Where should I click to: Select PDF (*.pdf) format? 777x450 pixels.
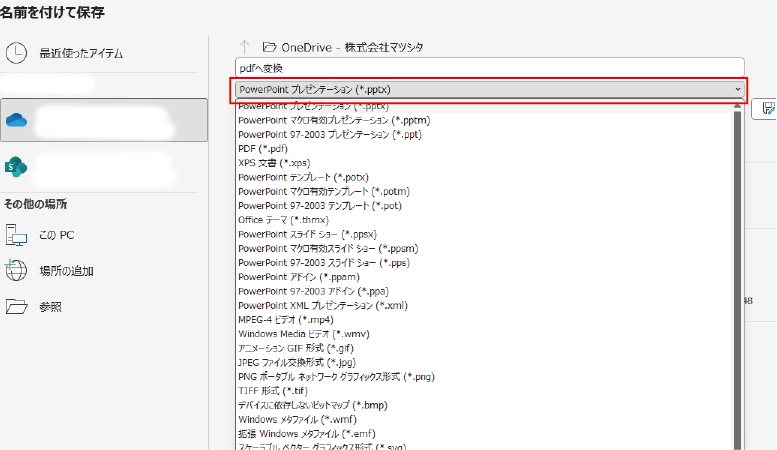click(263, 149)
